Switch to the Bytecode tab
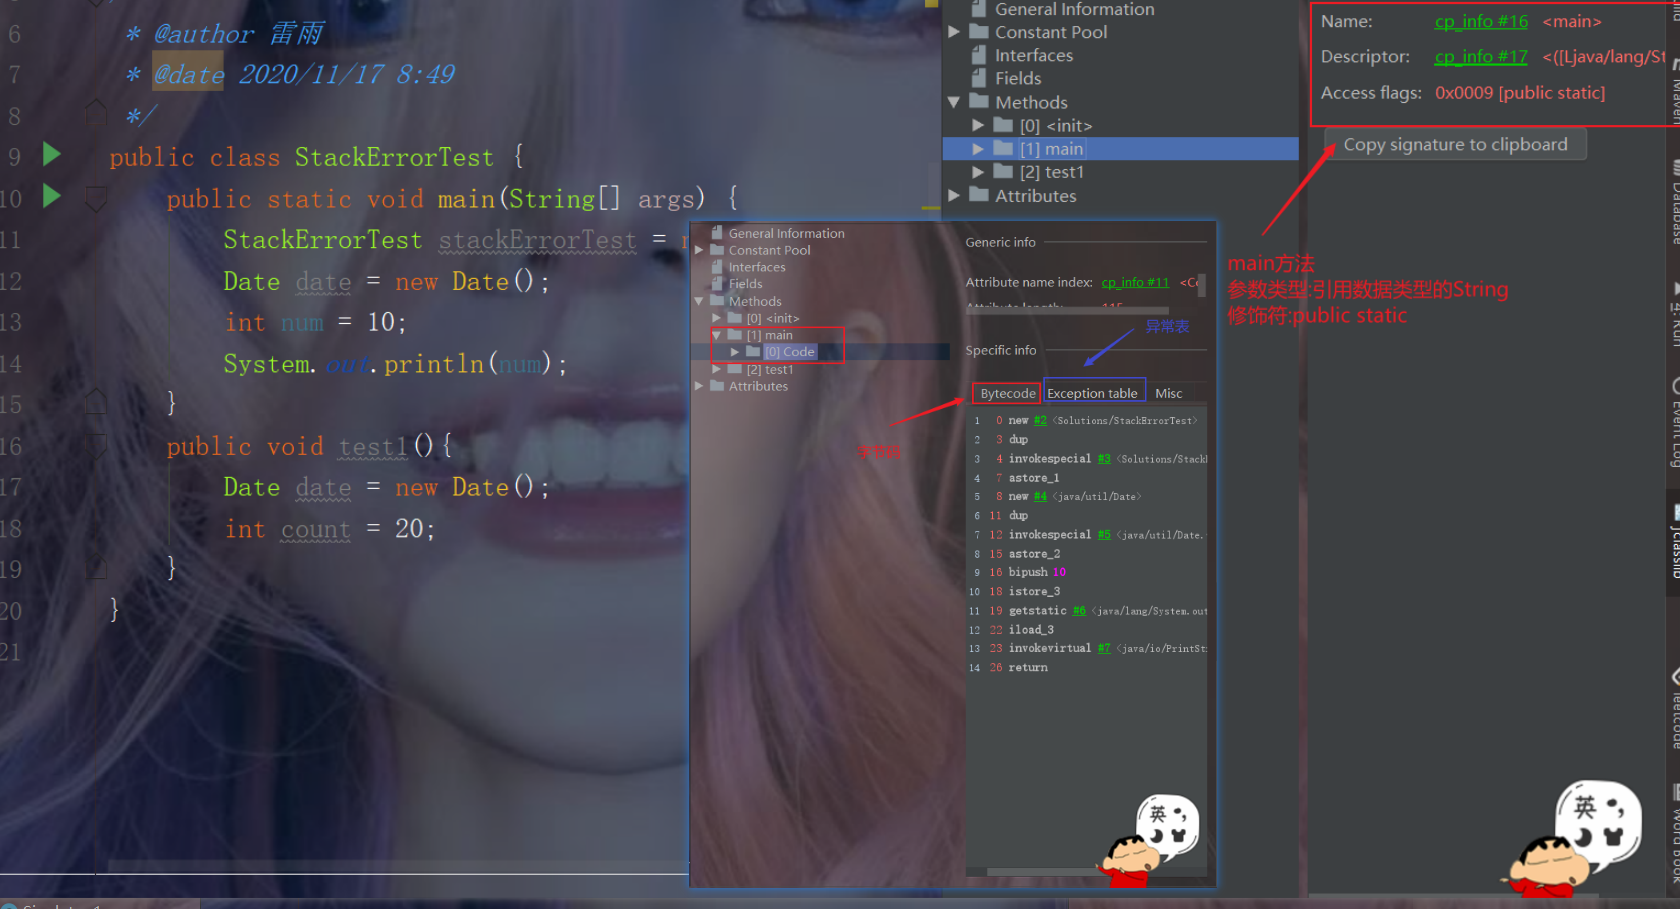This screenshot has height=909, width=1680. [x=1008, y=393]
